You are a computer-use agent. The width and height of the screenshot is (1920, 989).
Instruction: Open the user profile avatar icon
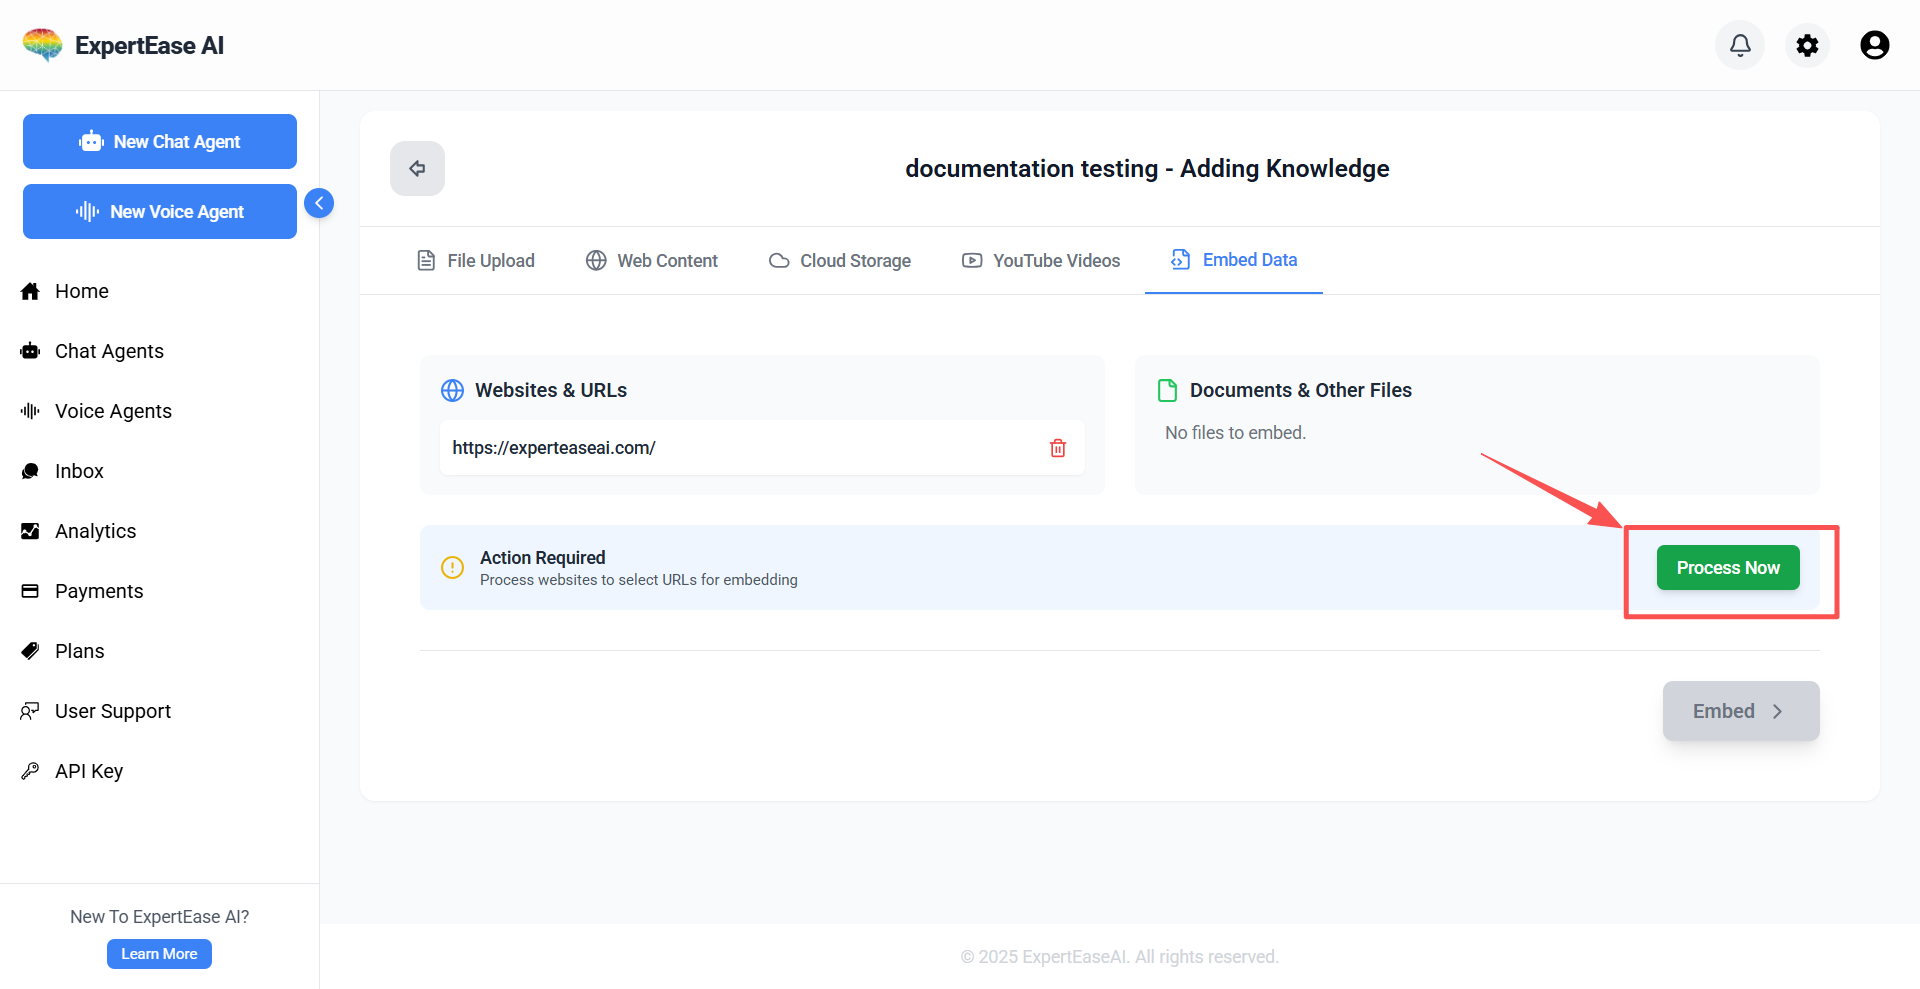coord(1874,45)
